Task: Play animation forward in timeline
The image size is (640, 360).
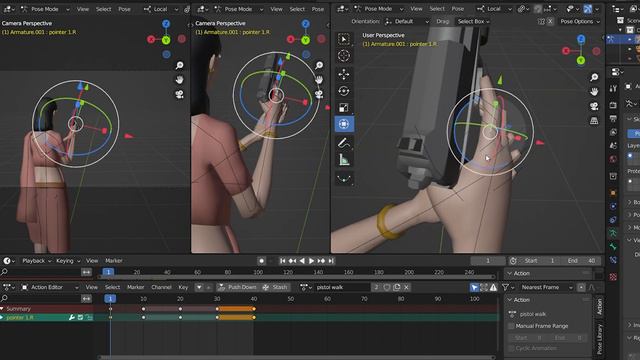Action: pos(311,261)
